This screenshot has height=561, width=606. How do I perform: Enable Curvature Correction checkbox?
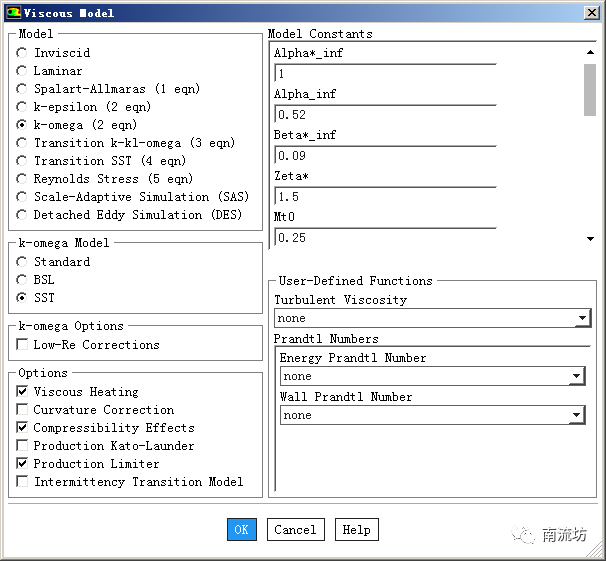pos(22,410)
